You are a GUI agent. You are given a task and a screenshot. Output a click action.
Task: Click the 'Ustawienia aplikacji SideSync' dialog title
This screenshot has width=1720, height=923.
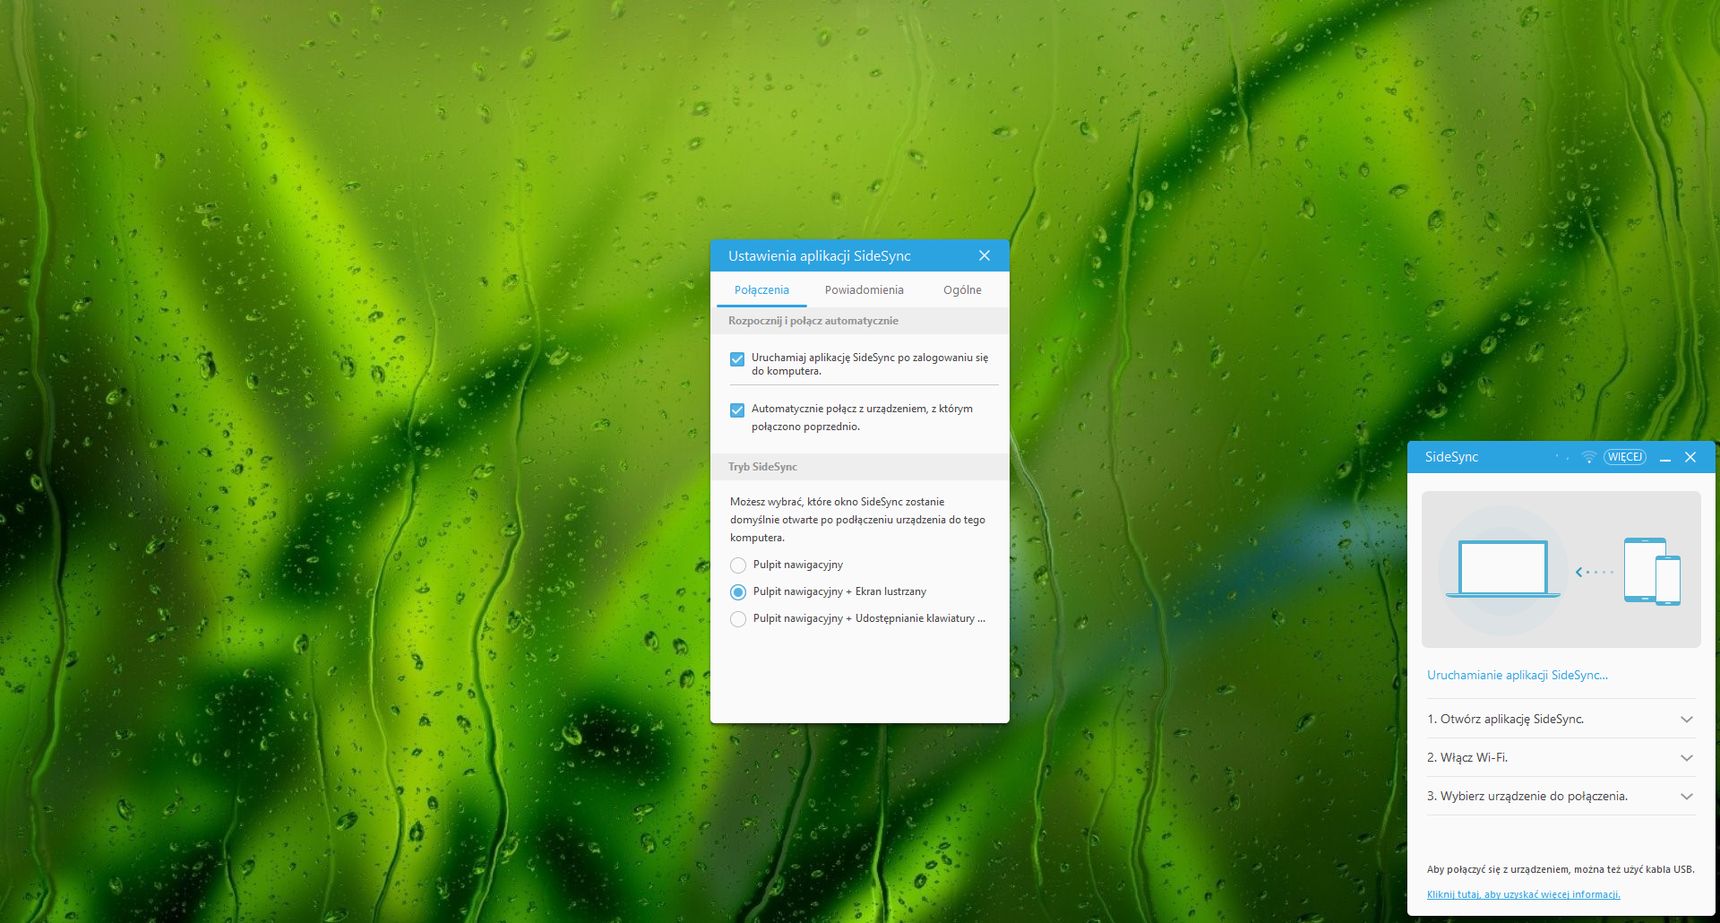click(819, 256)
